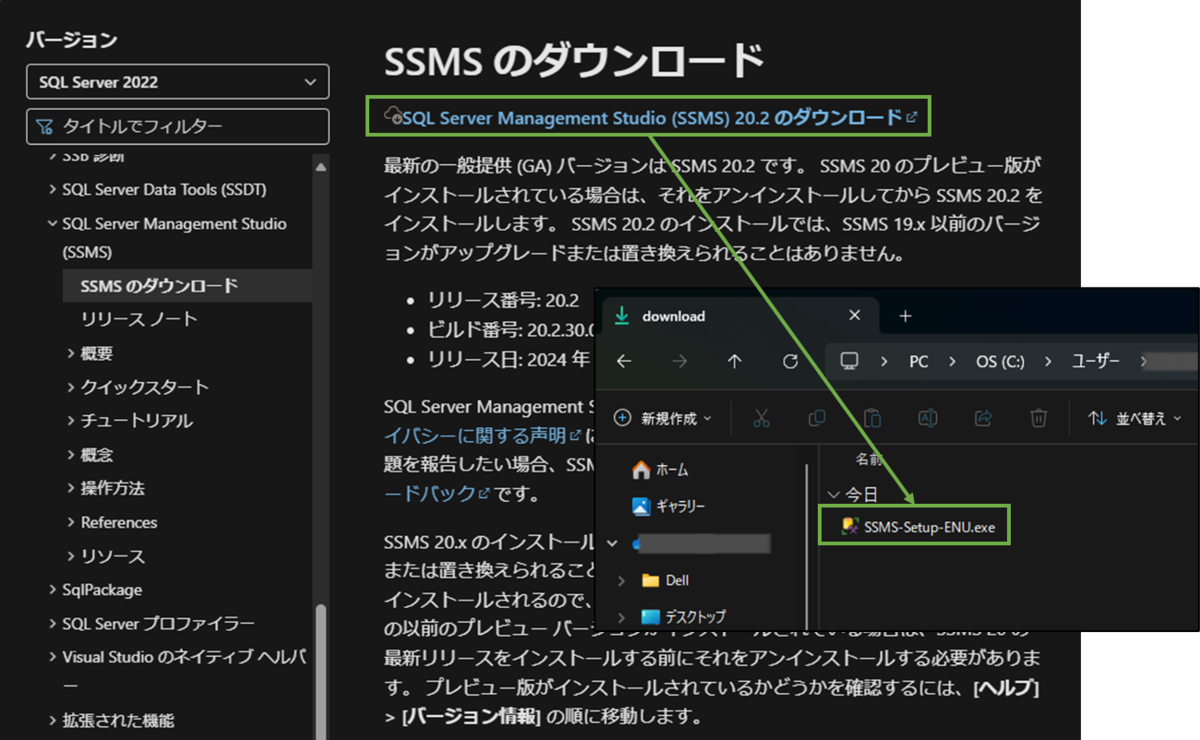The width and height of the screenshot is (1200, 740).
Task: Go back in Explorer
Action: pos(624,361)
